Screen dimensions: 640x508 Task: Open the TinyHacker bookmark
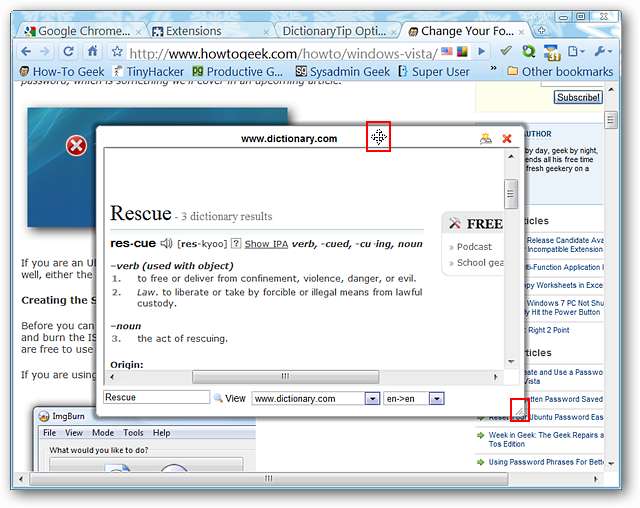click(149, 72)
